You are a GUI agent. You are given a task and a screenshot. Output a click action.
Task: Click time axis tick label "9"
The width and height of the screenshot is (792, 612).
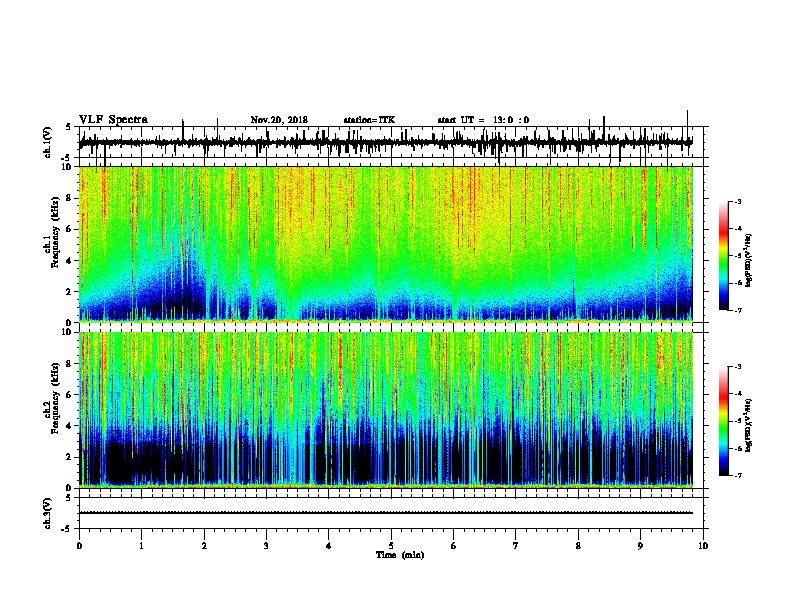coord(640,546)
